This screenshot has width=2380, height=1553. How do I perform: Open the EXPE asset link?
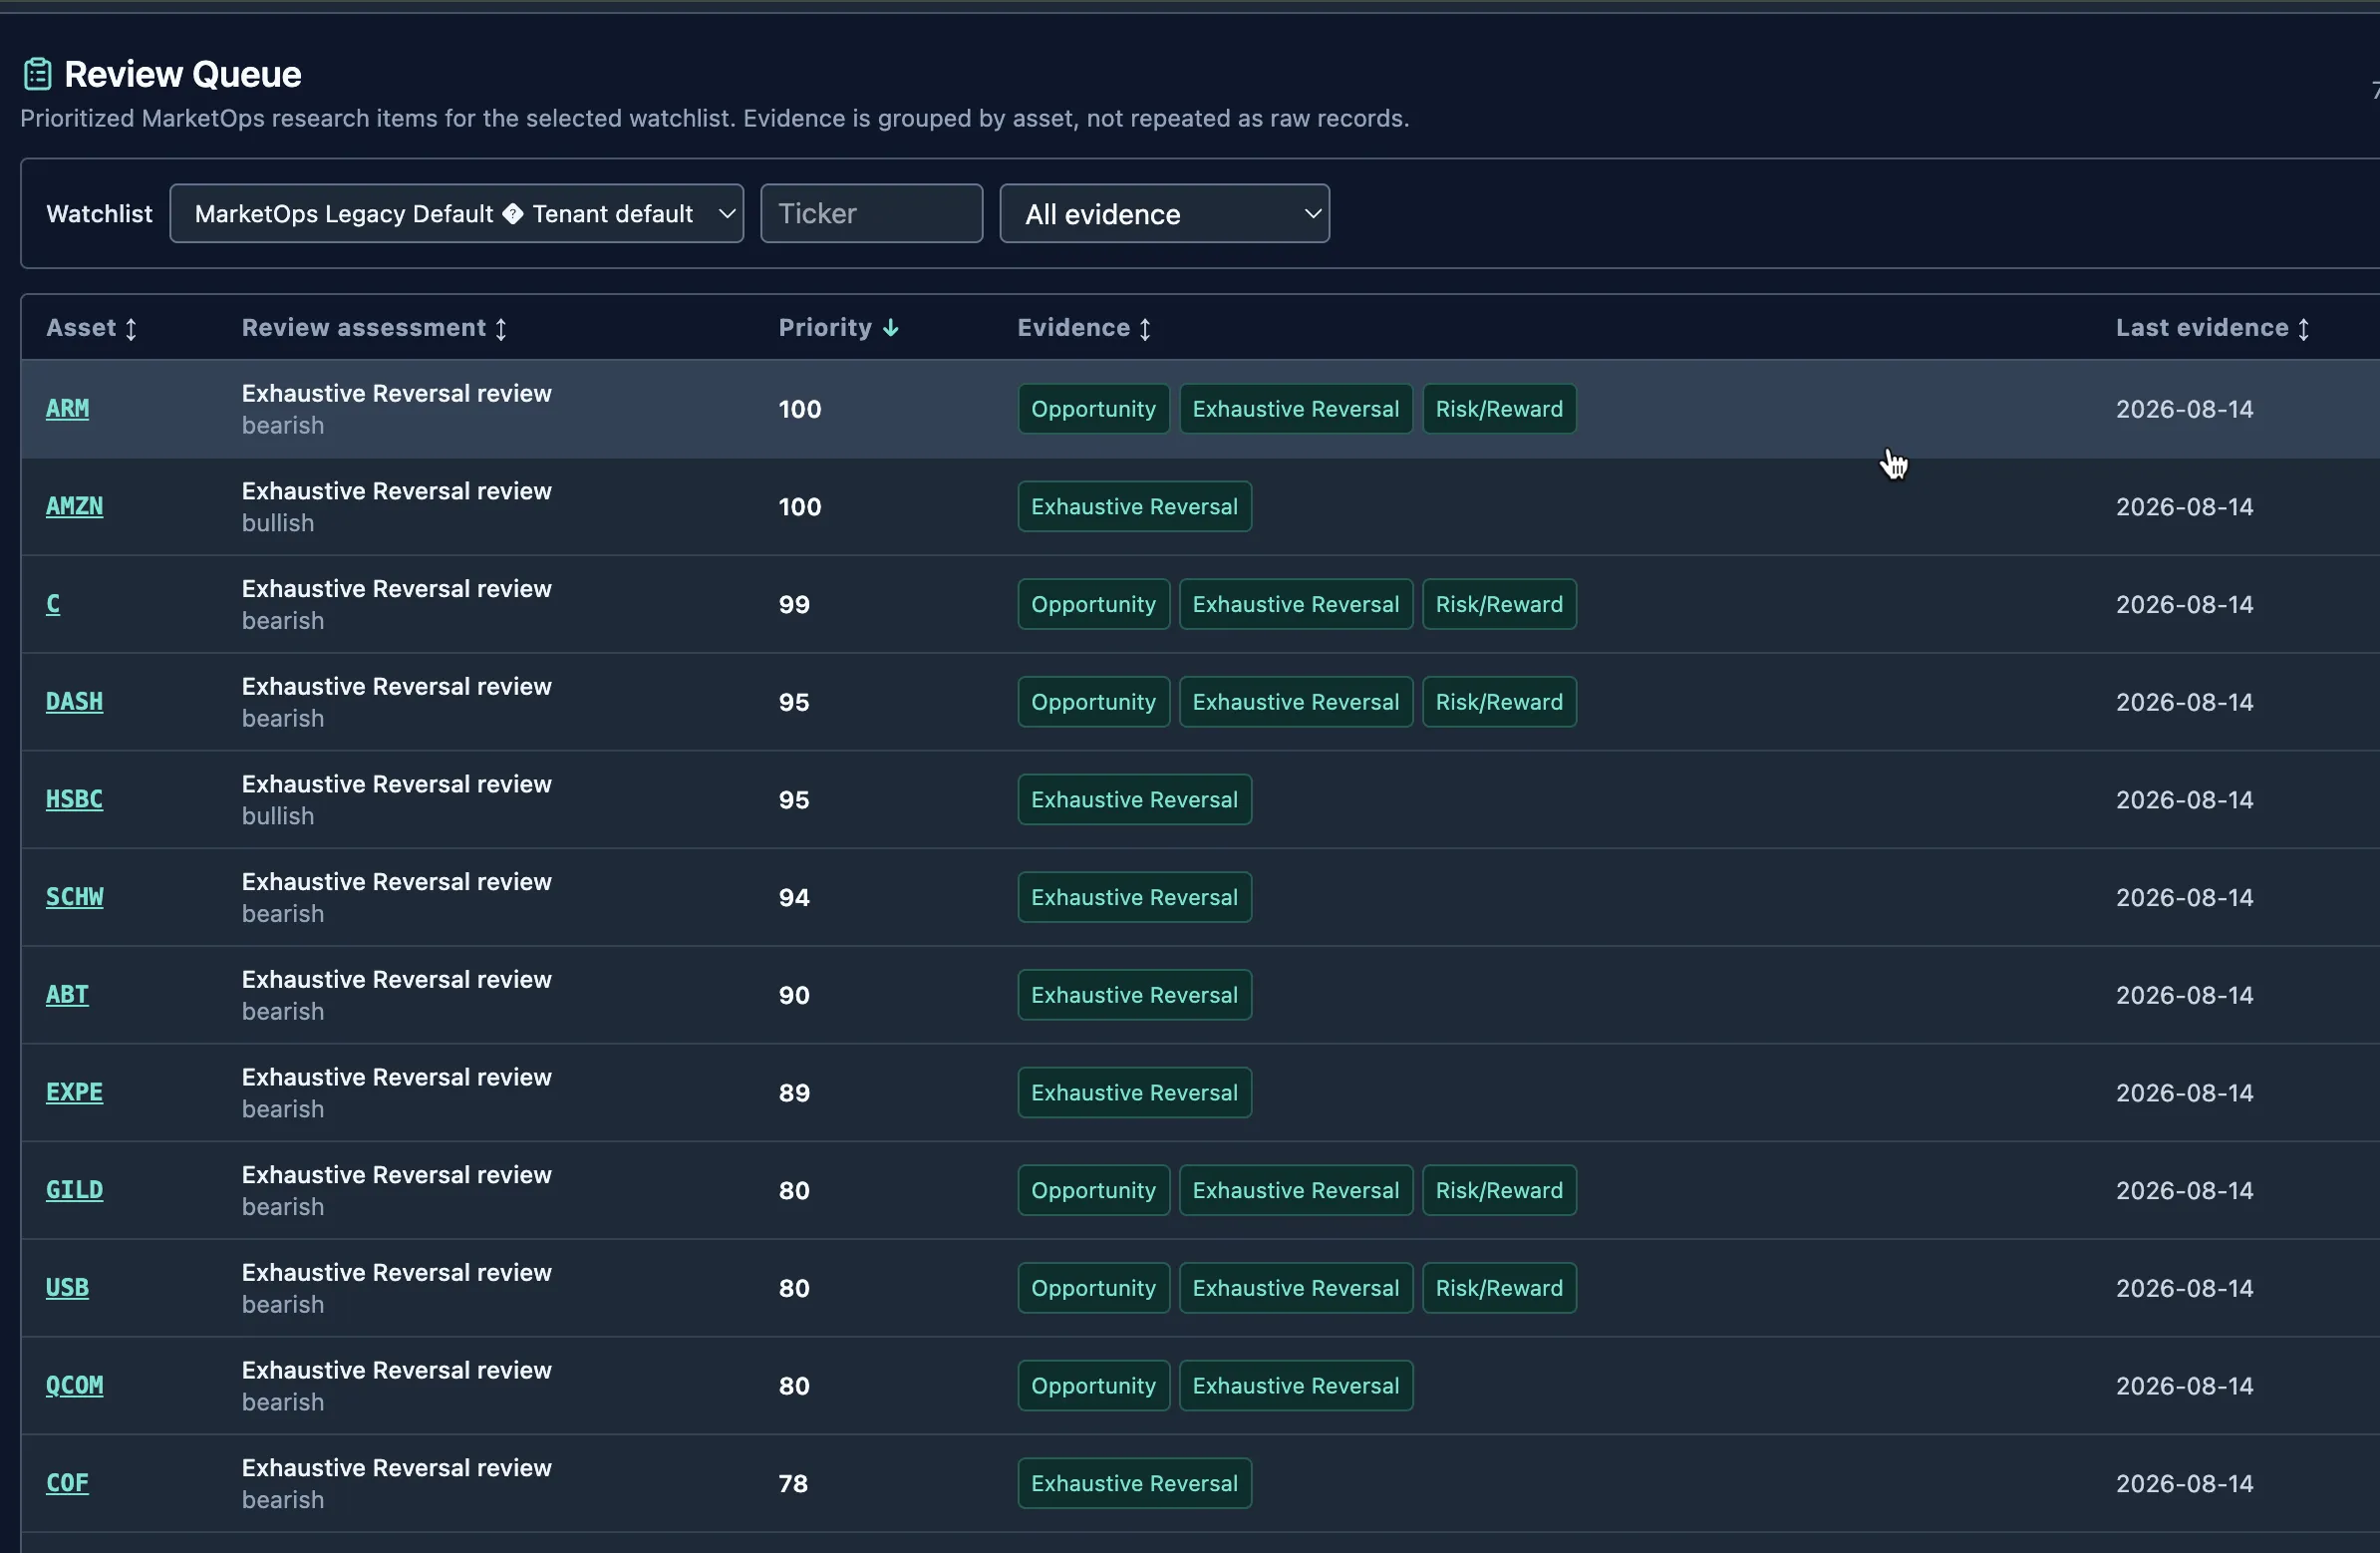click(74, 1093)
